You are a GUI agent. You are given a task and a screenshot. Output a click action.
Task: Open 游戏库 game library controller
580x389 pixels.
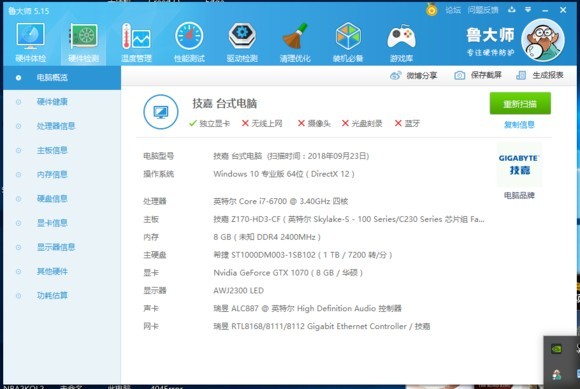(401, 43)
